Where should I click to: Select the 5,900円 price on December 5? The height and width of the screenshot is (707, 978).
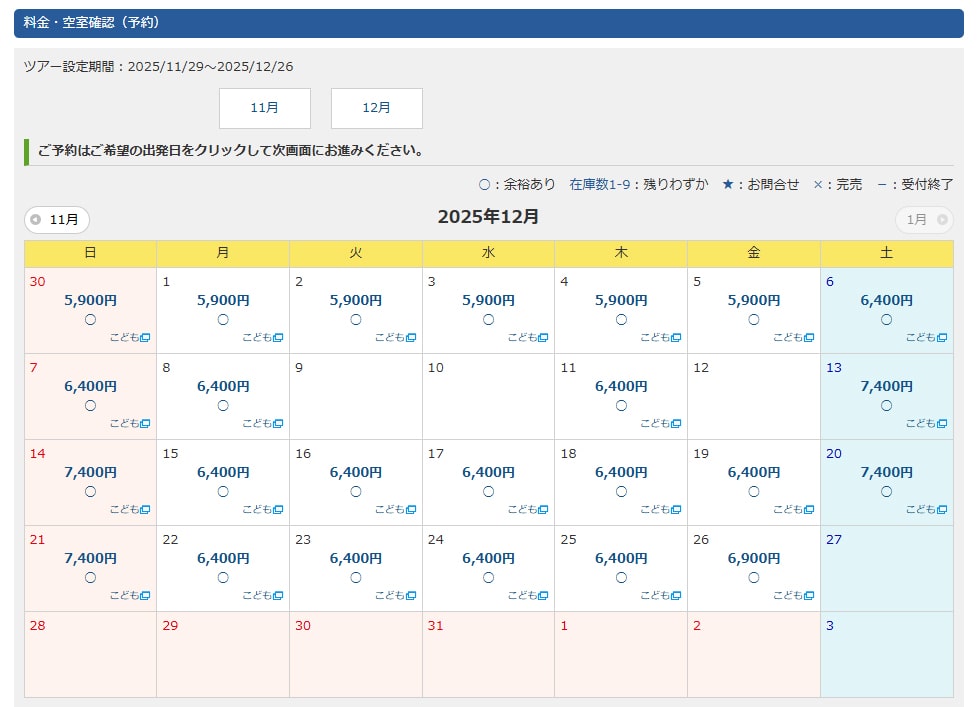753,300
